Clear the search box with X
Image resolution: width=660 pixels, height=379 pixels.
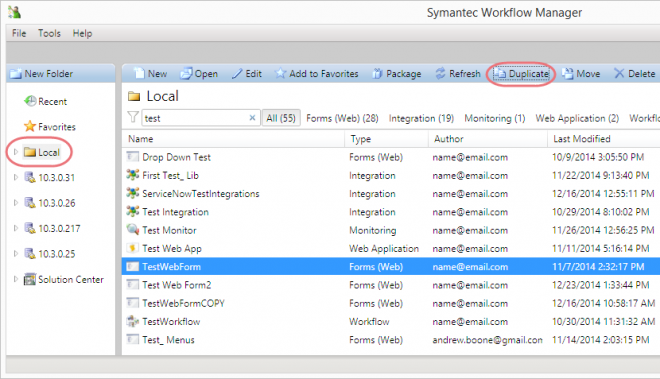[x=252, y=118]
